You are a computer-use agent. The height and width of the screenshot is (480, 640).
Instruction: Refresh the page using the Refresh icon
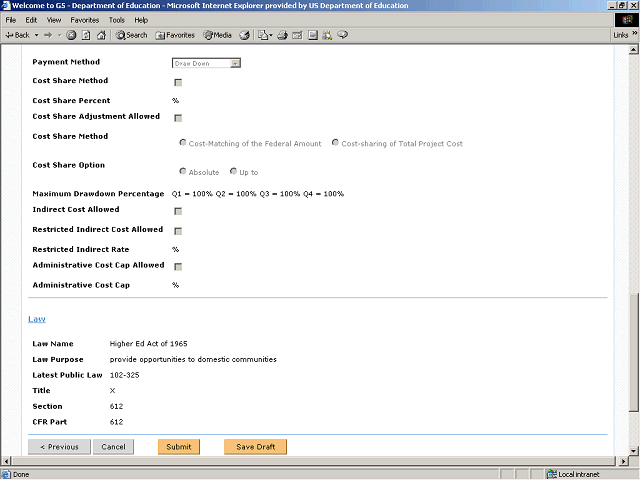86,35
